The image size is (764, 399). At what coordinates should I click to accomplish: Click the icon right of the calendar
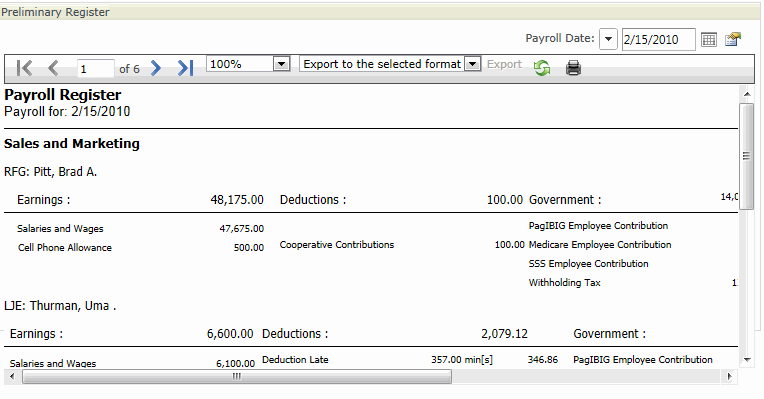pyautogui.click(x=733, y=39)
